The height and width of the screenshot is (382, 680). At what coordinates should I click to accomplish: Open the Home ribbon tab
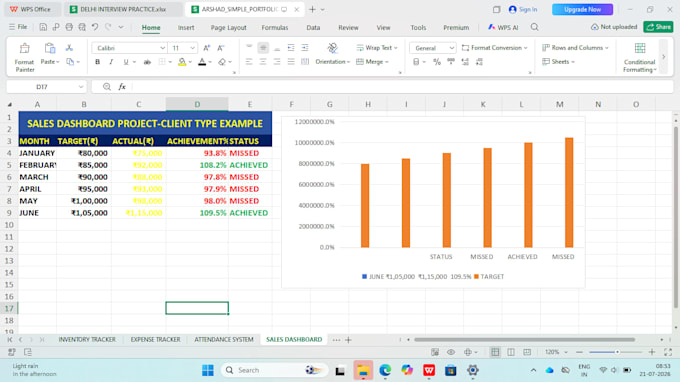[x=151, y=27]
